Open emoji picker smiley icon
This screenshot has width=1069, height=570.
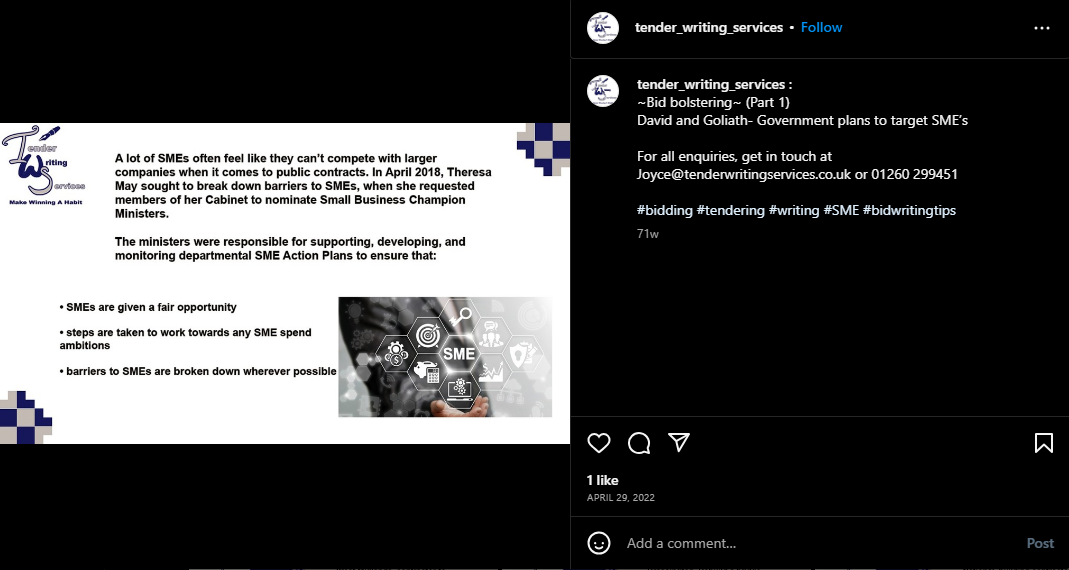599,543
